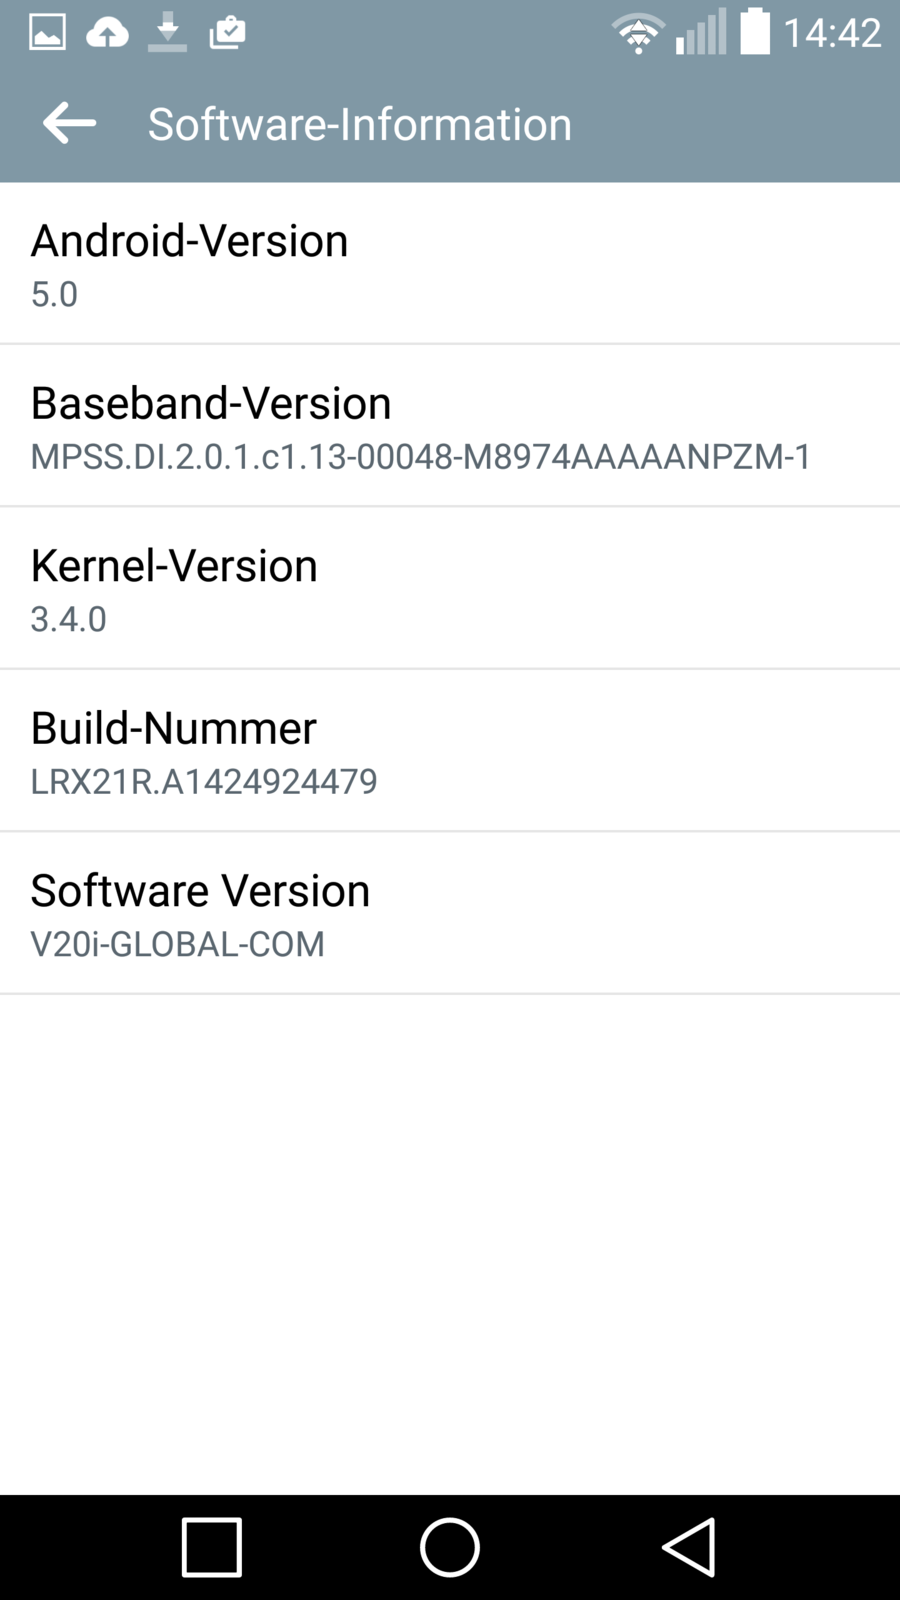Tap the battery indicator icon
This screenshot has height=1600, width=900.
tap(755, 31)
